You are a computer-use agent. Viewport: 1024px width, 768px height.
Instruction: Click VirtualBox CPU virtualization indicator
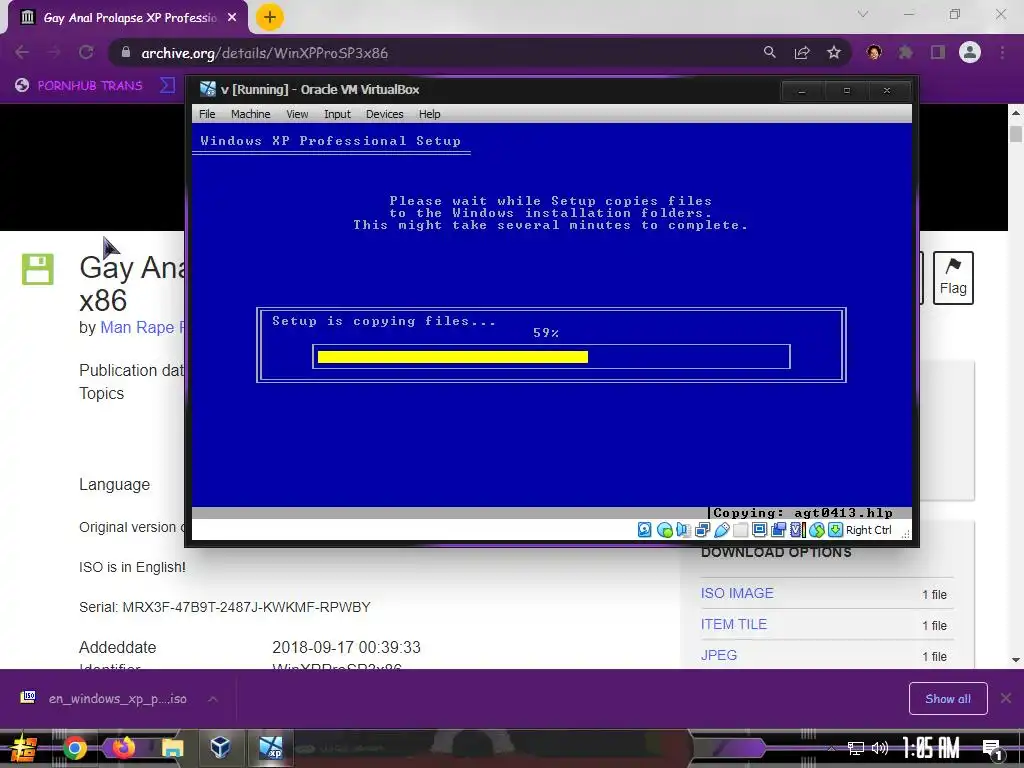click(x=797, y=530)
